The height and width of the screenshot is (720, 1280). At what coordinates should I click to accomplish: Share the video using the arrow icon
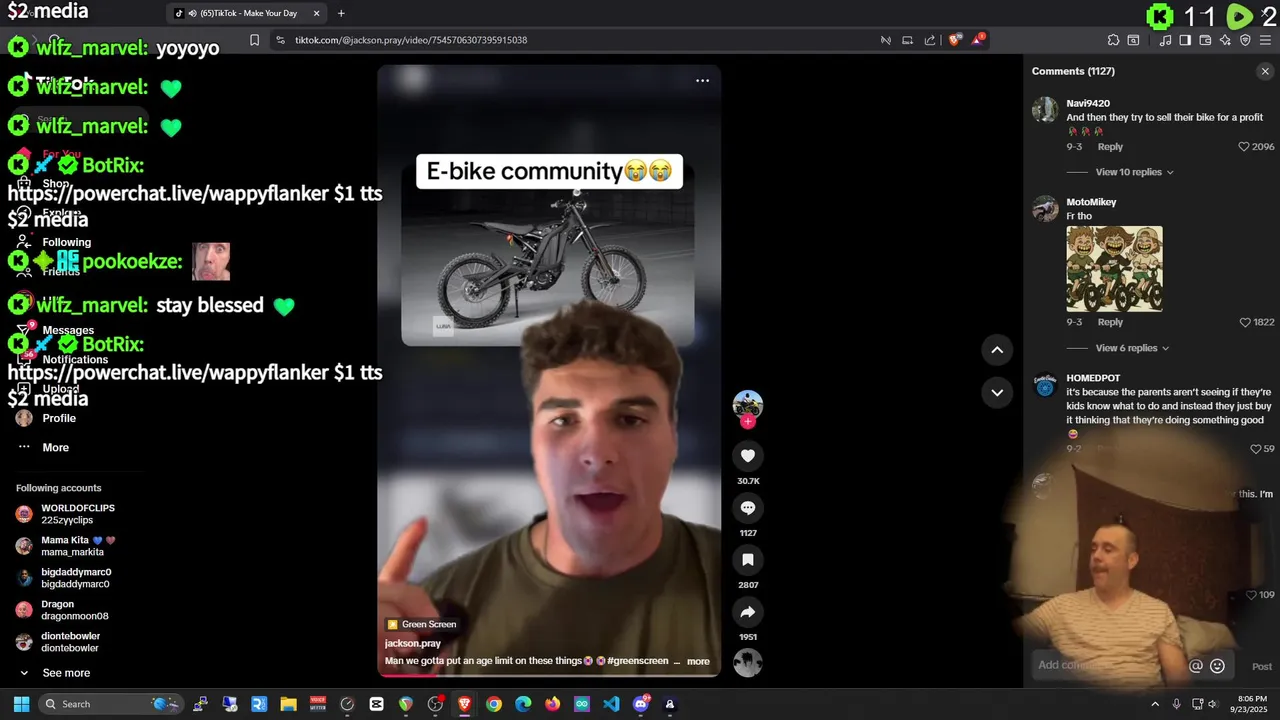tap(747, 612)
